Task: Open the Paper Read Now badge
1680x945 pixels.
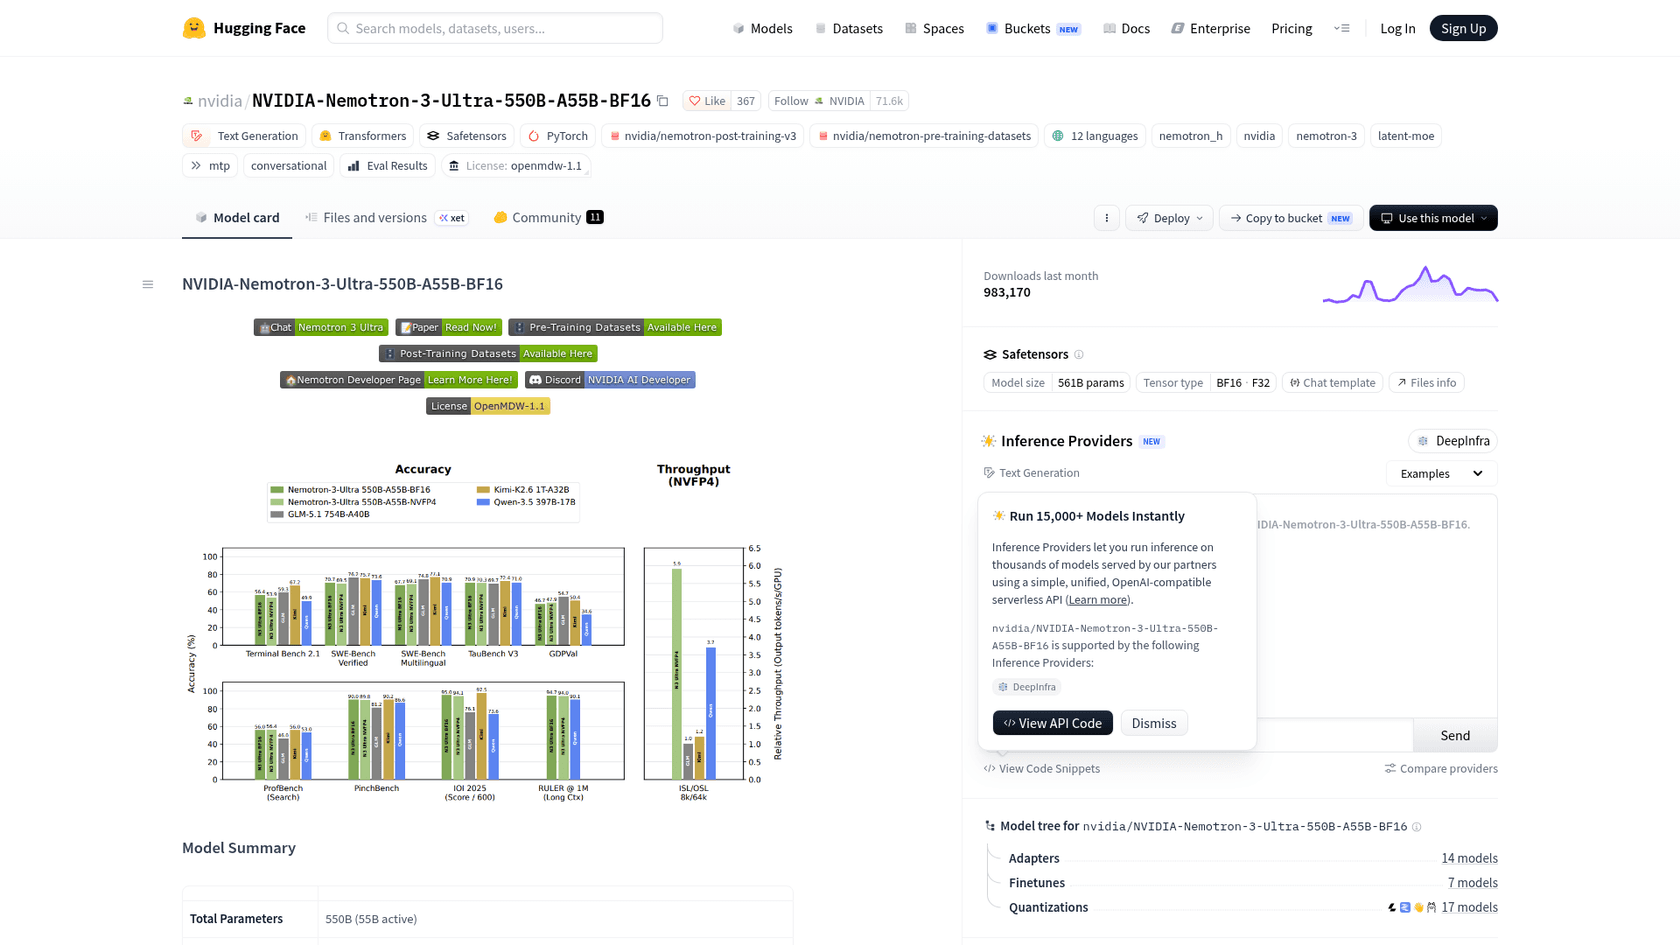Action: point(448,327)
